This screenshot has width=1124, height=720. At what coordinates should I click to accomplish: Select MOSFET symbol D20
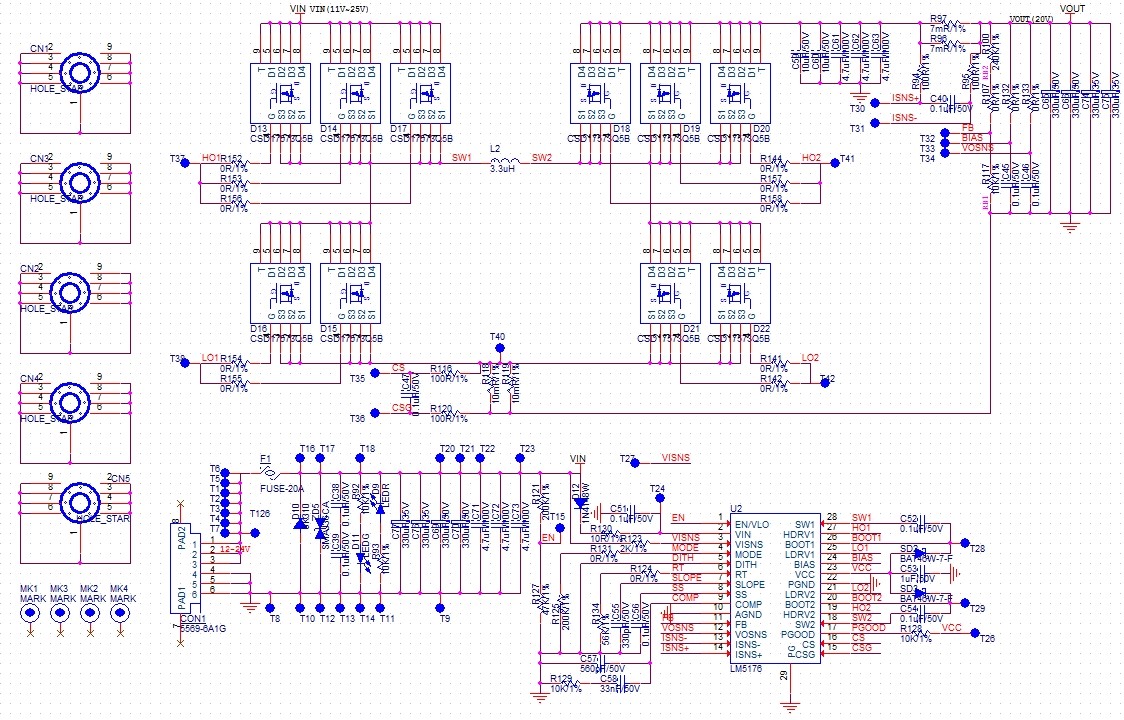tap(741, 93)
